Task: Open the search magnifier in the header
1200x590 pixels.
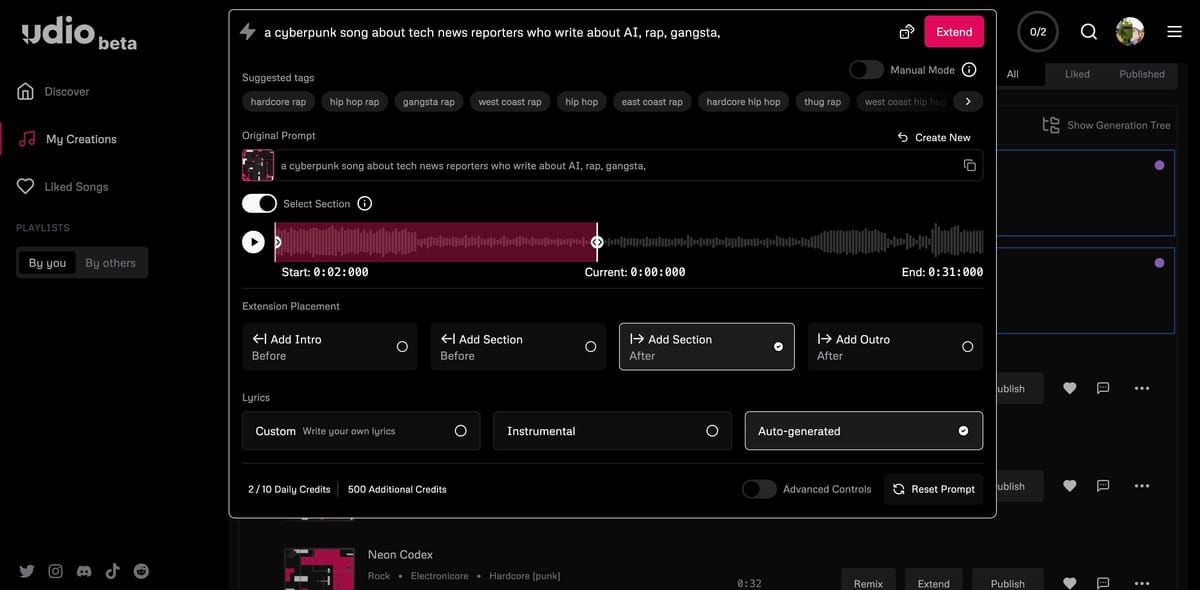Action: 1088,31
